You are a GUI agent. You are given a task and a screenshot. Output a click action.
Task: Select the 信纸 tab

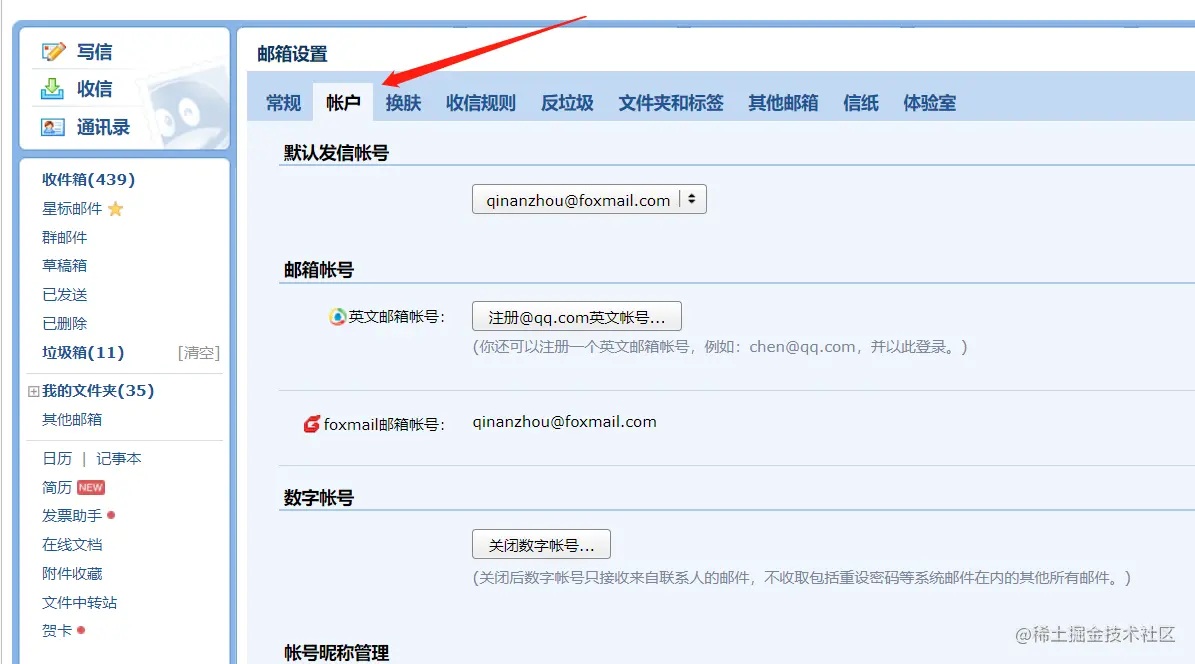pos(860,103)
